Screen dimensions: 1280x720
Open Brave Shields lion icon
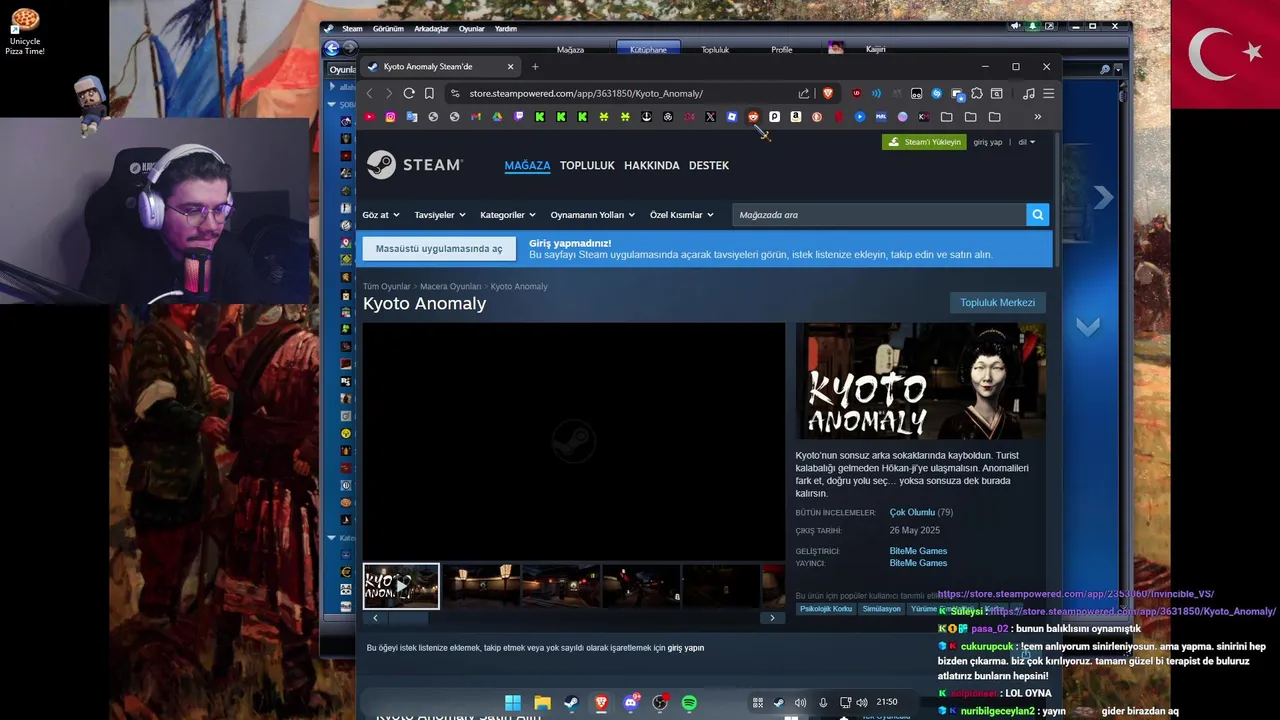click(x=828, y=93)
